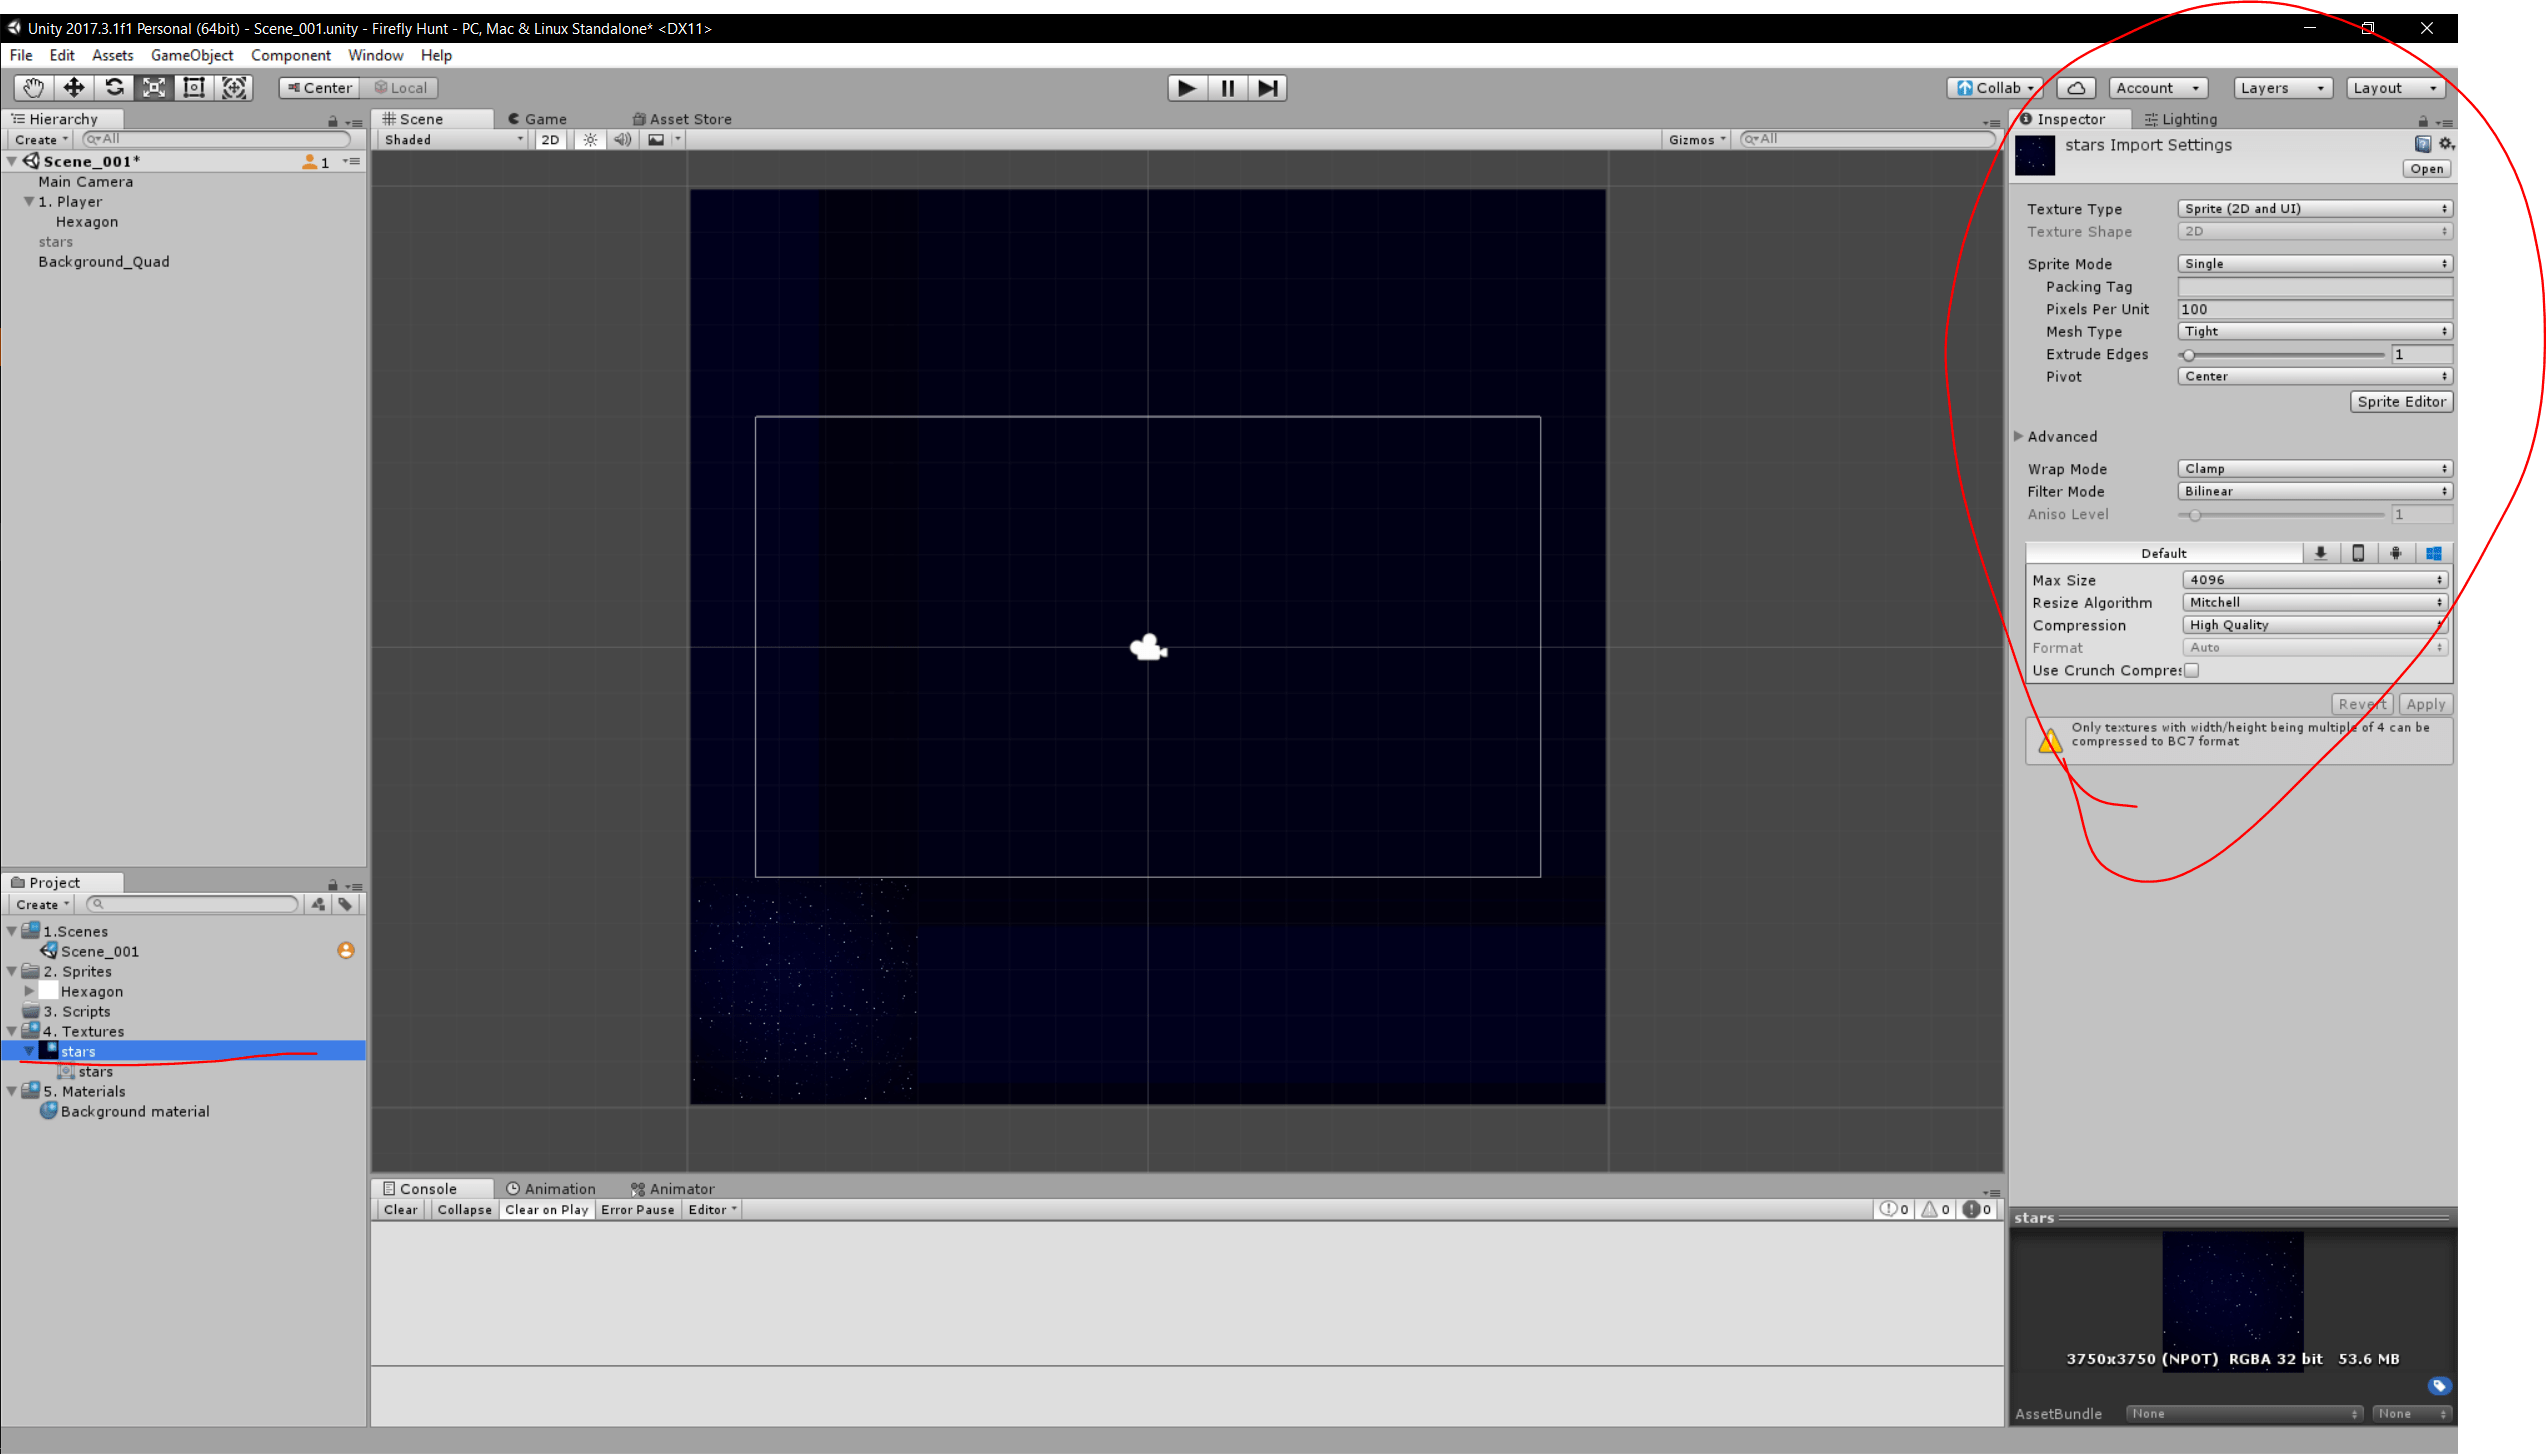Click the Apply button

[x=2425, y=704]
